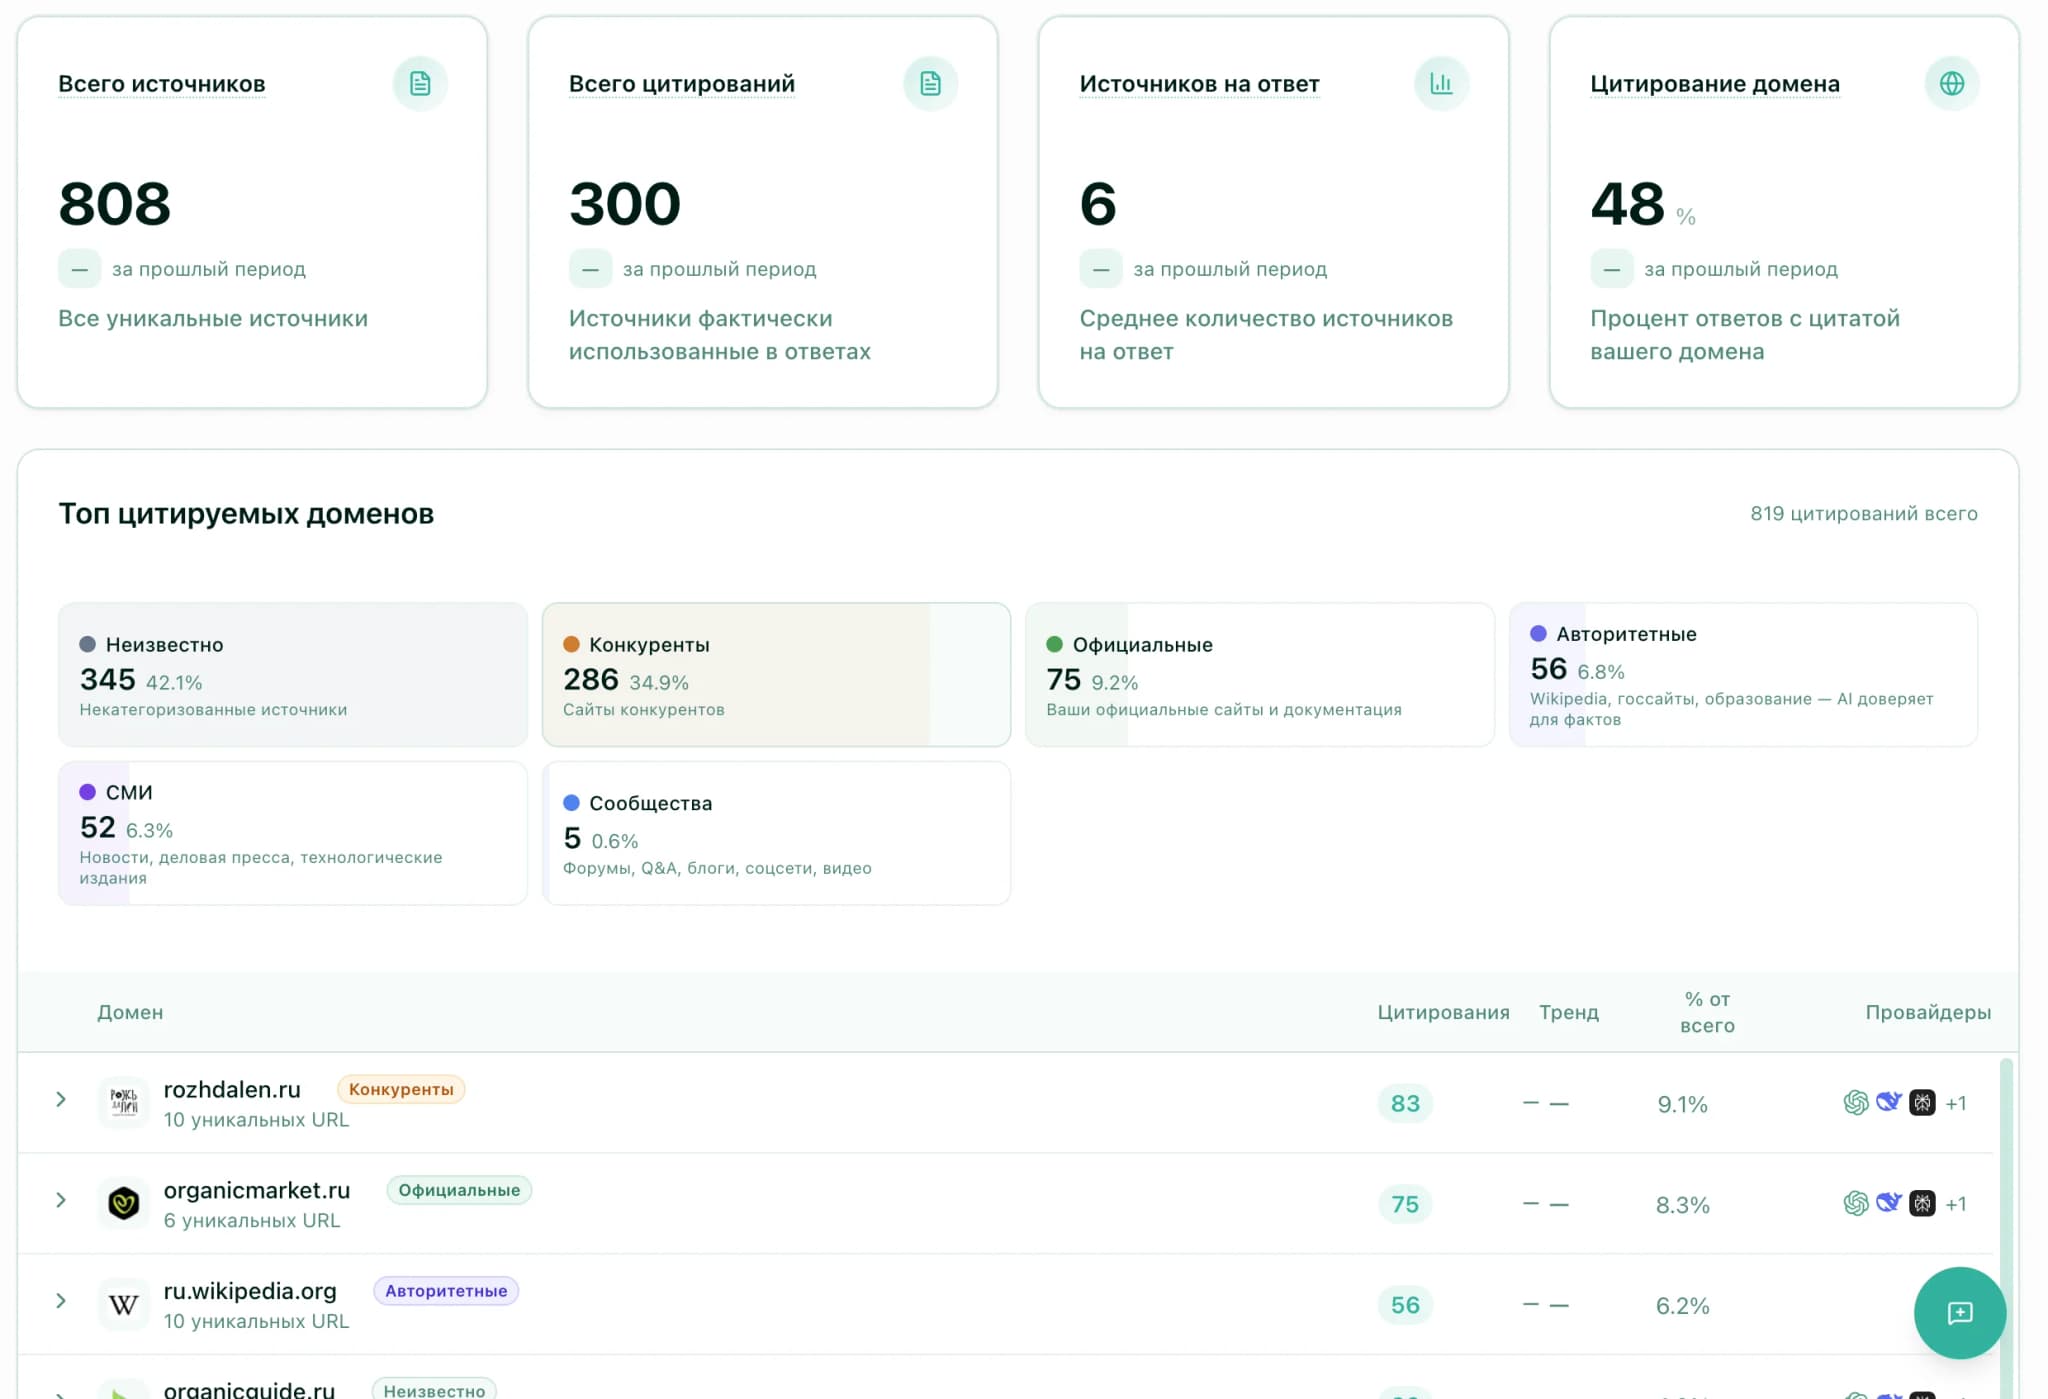Click ChatGPT provider icon in rozhdalen.ru row
This screenshot has width=2048, height=1399.
(x=1856, y=1102)
